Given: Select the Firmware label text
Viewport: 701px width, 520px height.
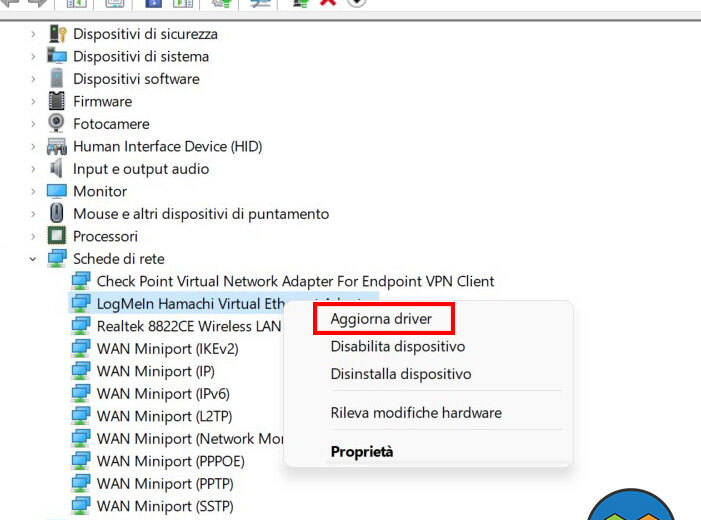Looking at the screenshot, I should click(x=102, y=101).
